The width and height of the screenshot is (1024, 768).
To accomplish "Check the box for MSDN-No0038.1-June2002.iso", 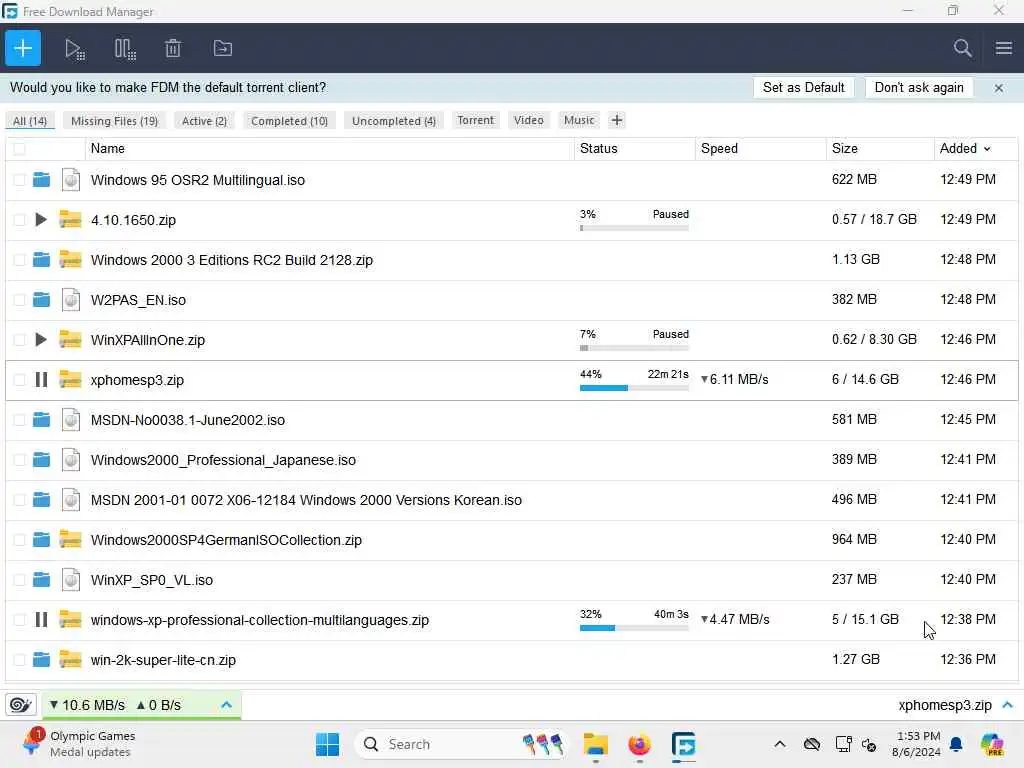I will click(x=20, y=419).
